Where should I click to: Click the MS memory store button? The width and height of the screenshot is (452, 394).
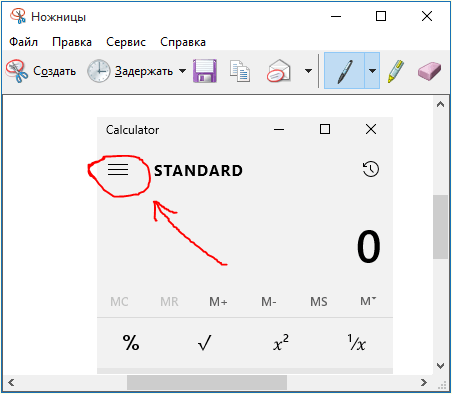319,302
